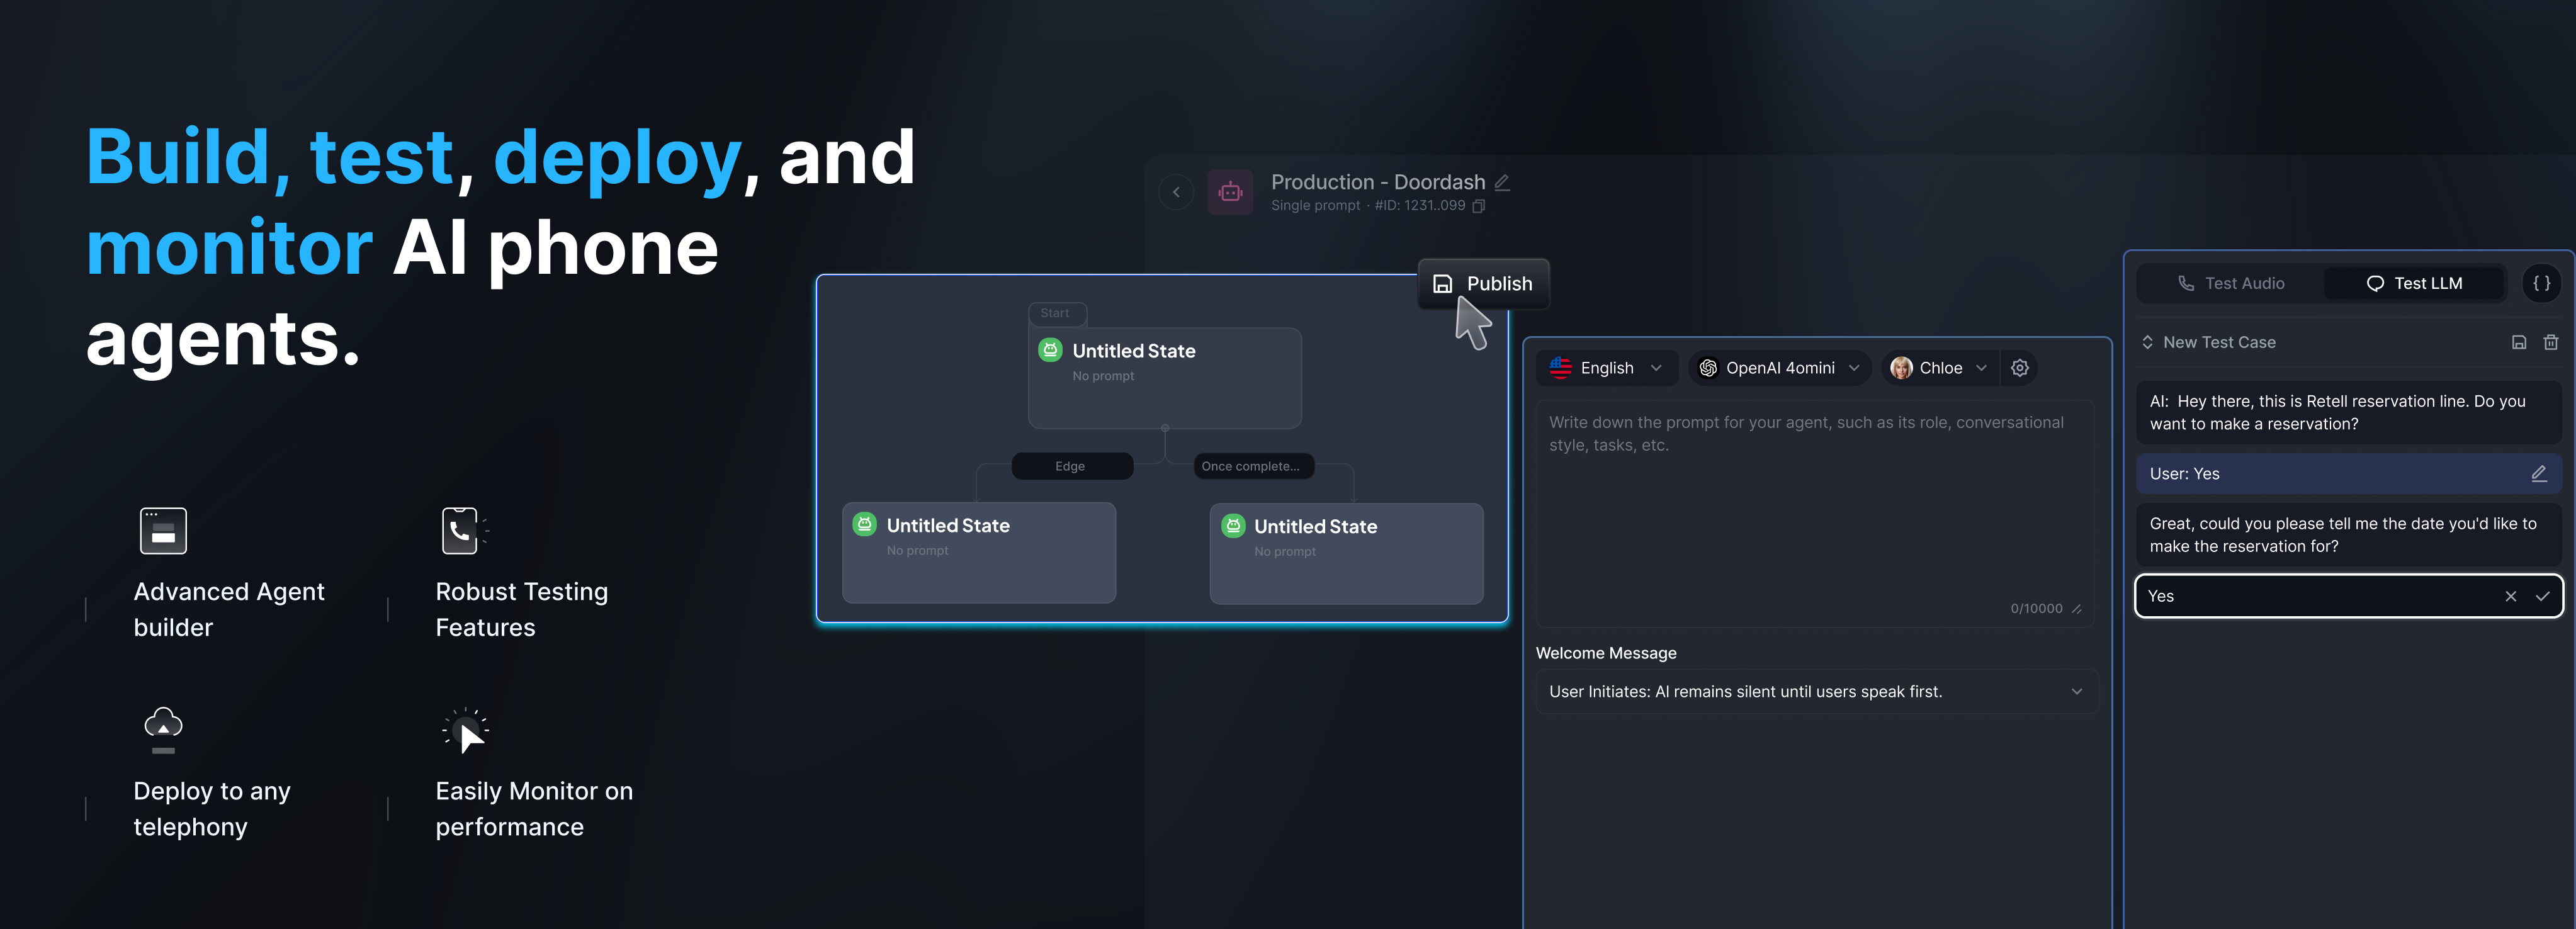Image resolution: width=2576 pixels, height=929 pixels.
Task: Click into the agent prompt text area
Action: [x=1815, y=513]
